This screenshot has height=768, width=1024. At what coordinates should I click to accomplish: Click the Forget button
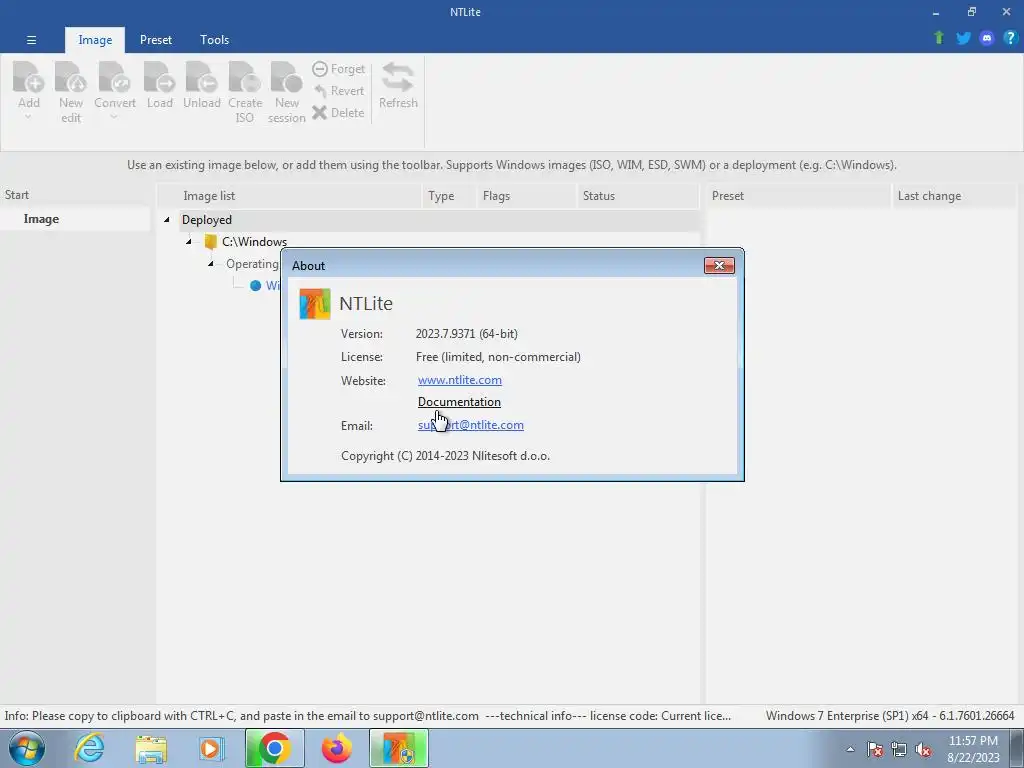tap(338, 69)
